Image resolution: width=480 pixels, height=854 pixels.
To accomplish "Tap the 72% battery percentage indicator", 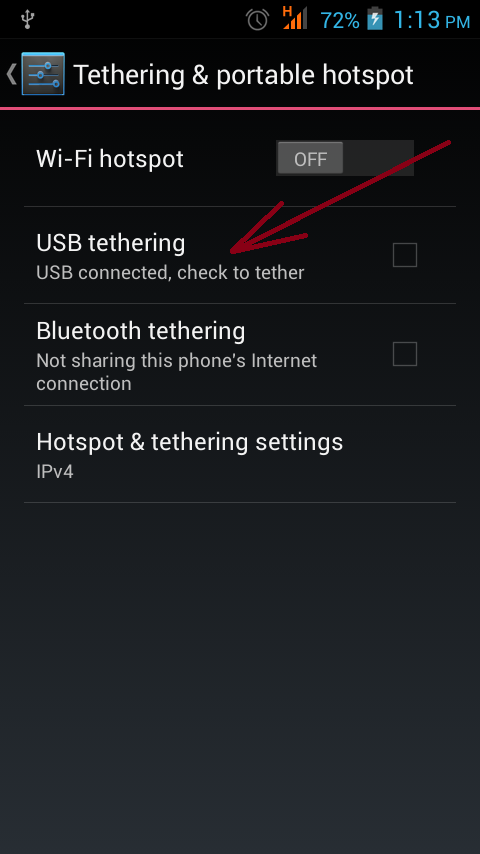I will [x=340, y=21].
